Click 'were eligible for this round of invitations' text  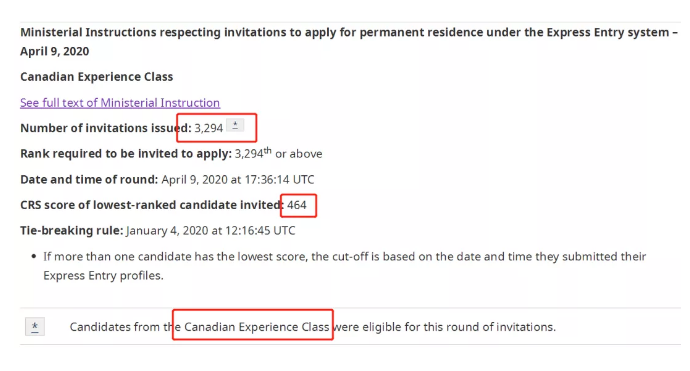click(x=444, y=327)
